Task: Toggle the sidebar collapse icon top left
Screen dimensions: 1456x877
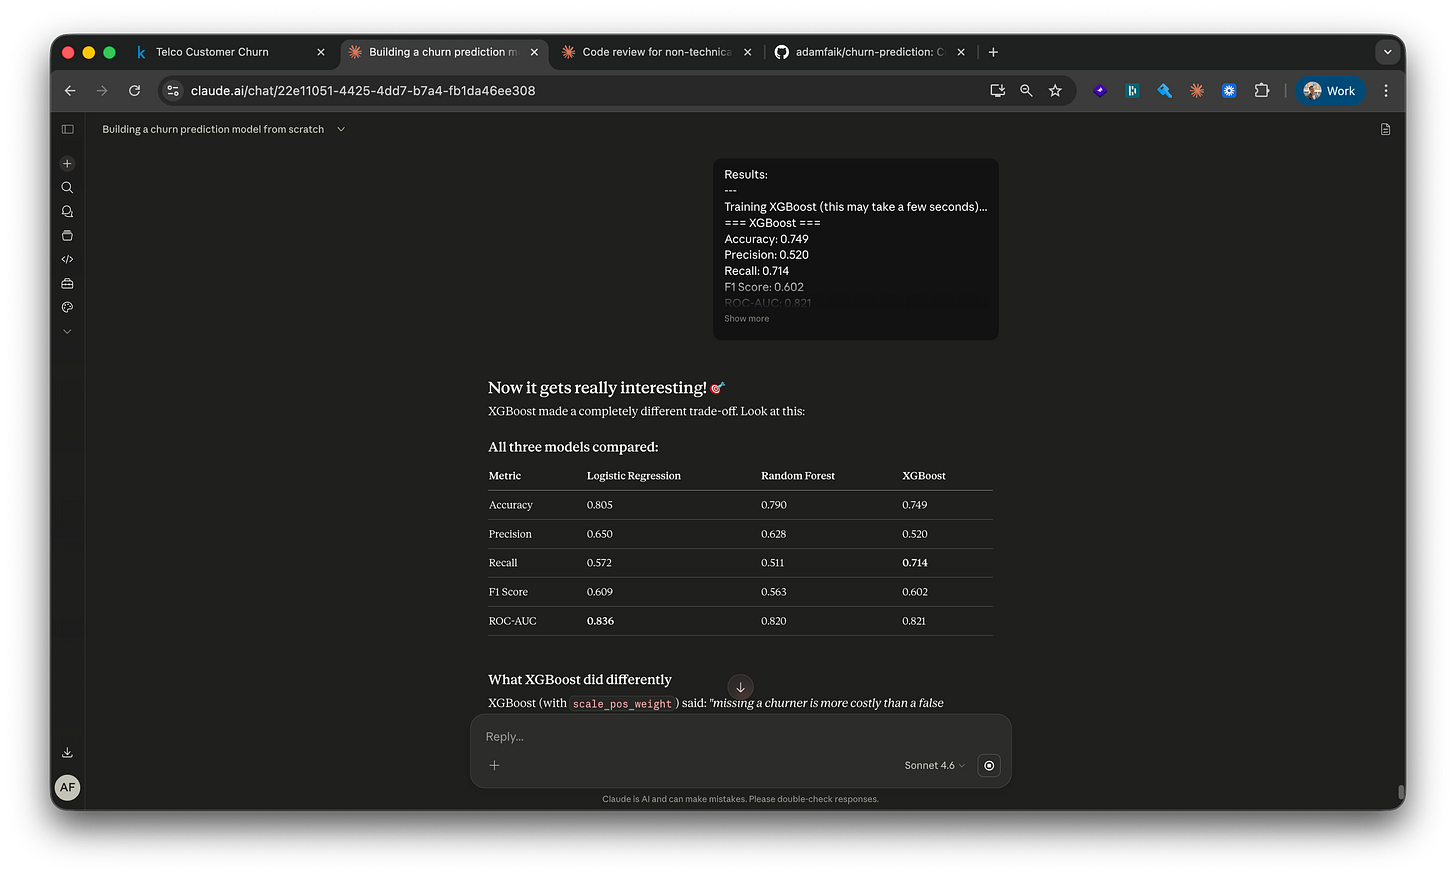Action: point(67,129)
